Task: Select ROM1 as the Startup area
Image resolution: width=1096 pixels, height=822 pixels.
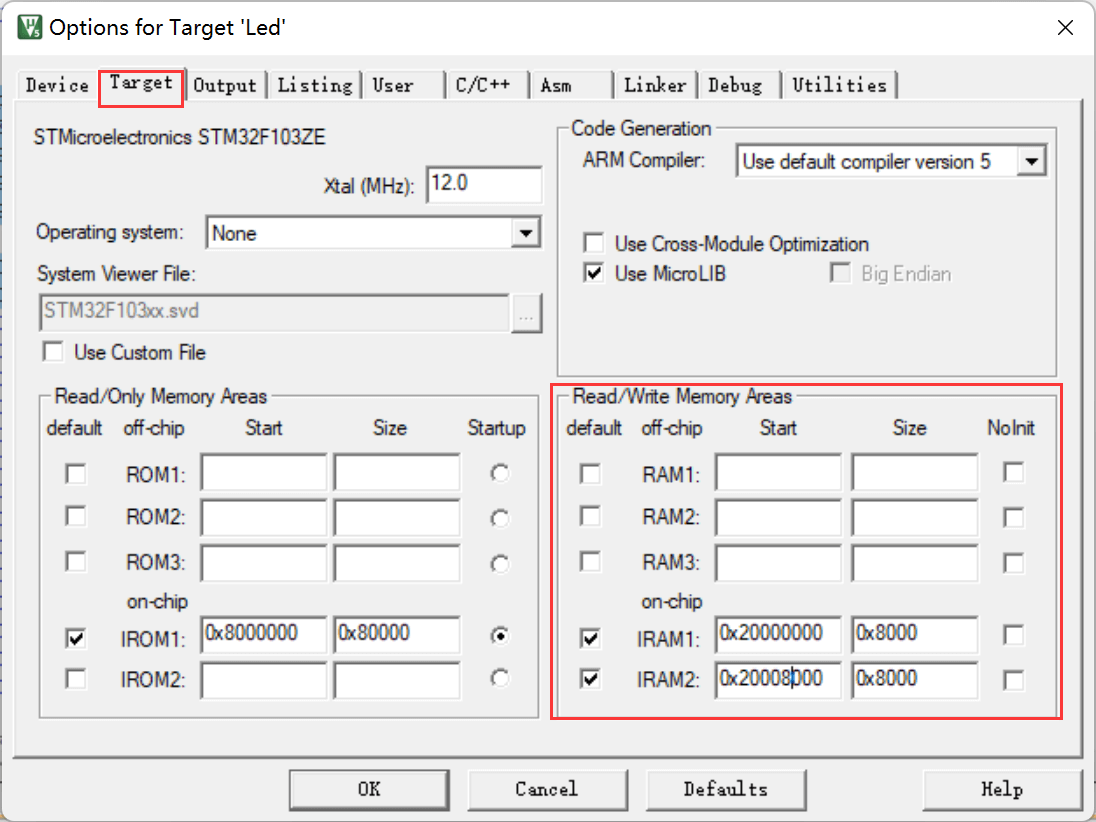Action: click(500, 474)
